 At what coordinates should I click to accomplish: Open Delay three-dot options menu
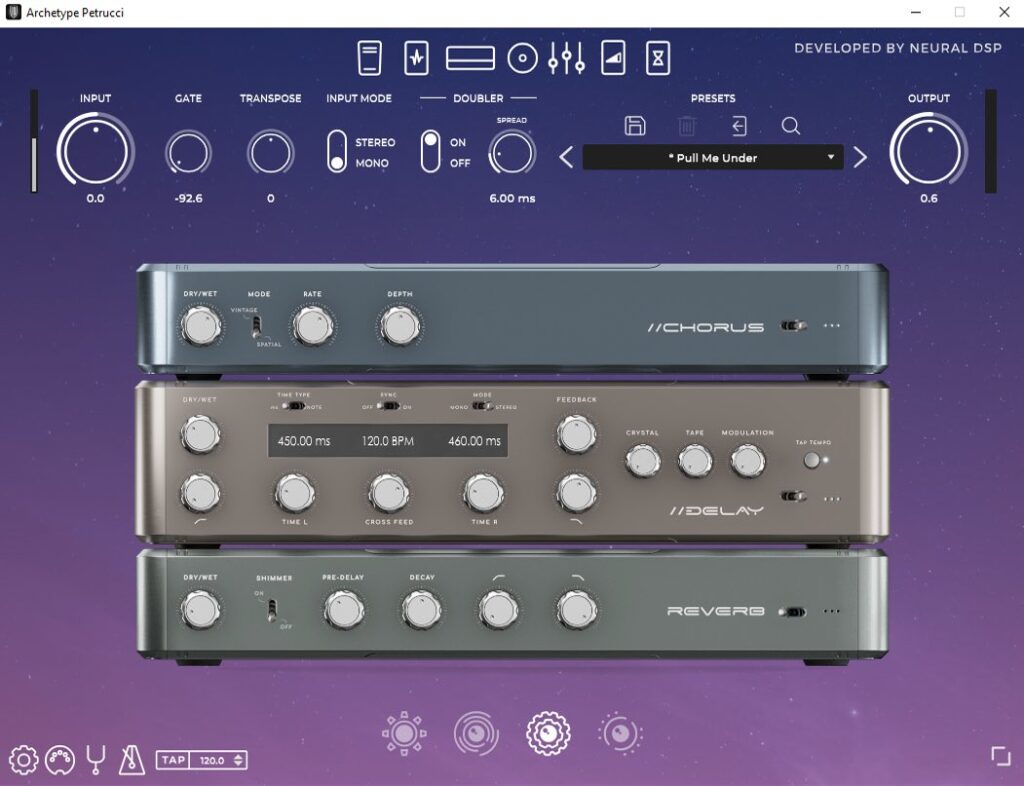point(831,499)
